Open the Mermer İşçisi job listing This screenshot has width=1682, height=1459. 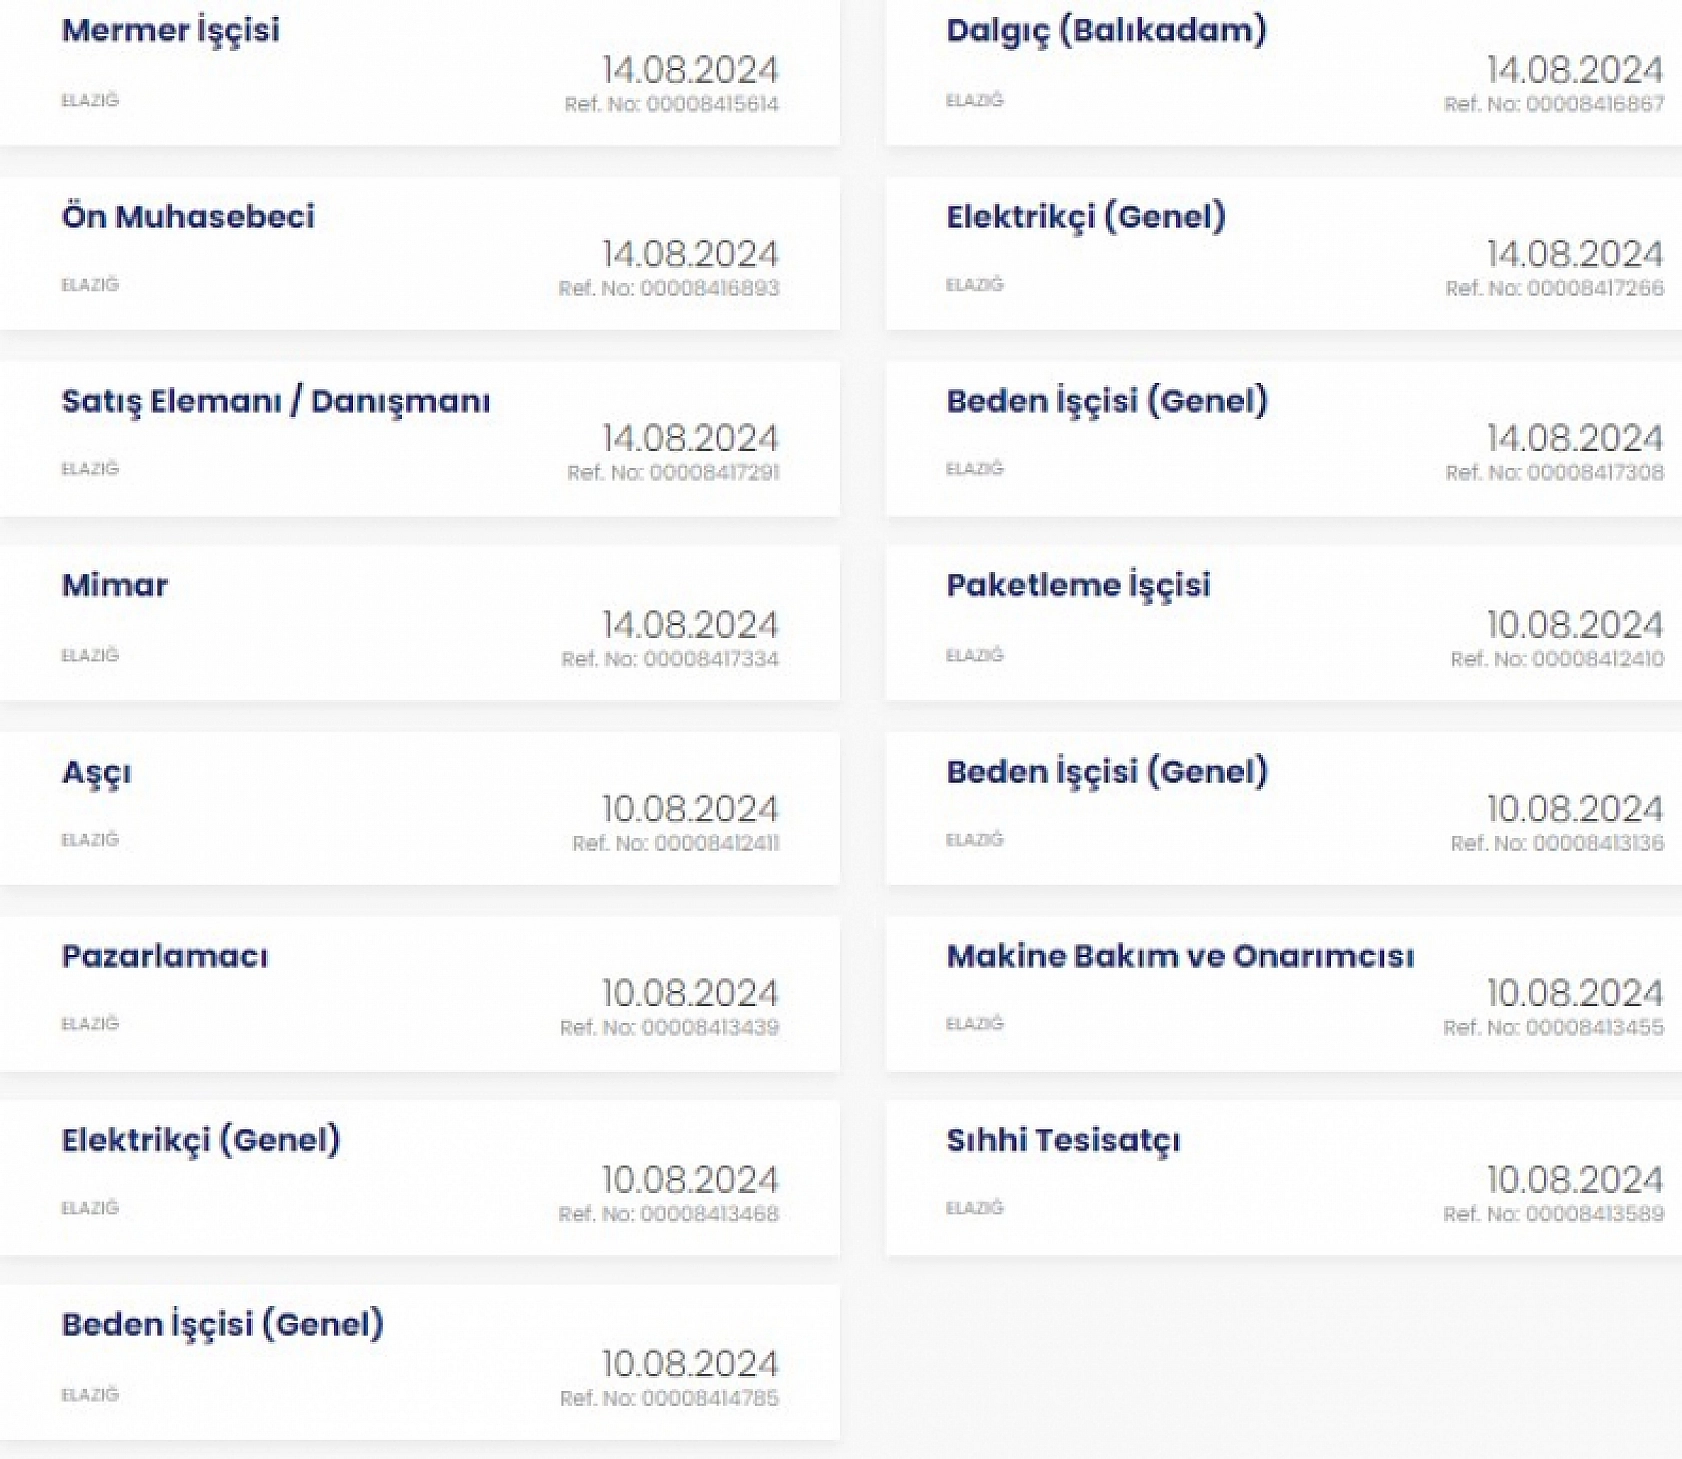click(170, 31)
